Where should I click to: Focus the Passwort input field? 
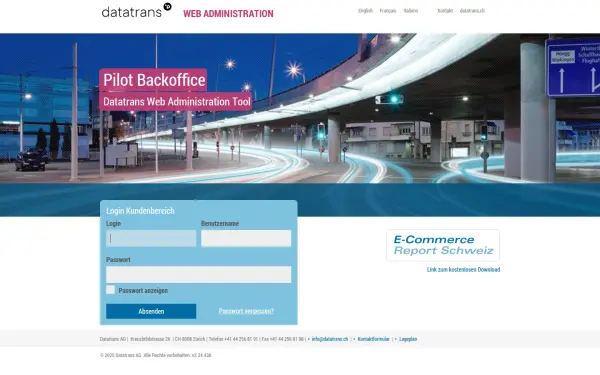[199, 274]
